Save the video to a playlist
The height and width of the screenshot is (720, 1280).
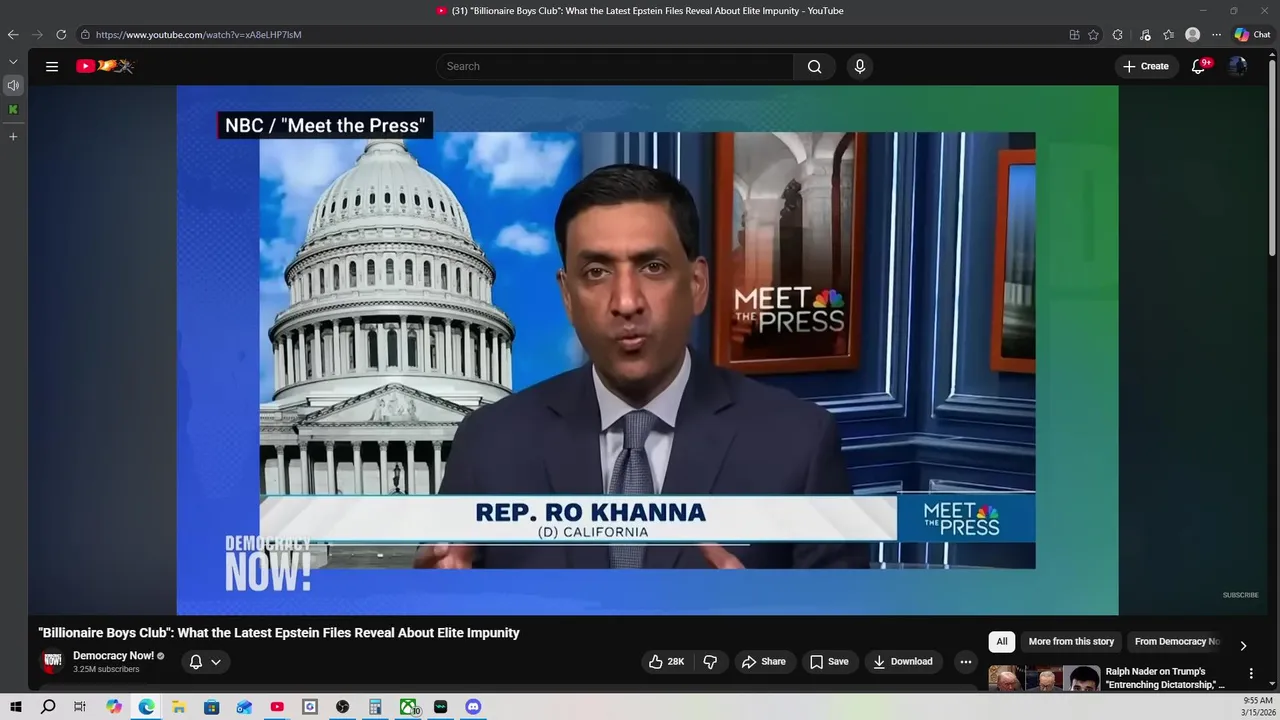(x=829, y=661)
